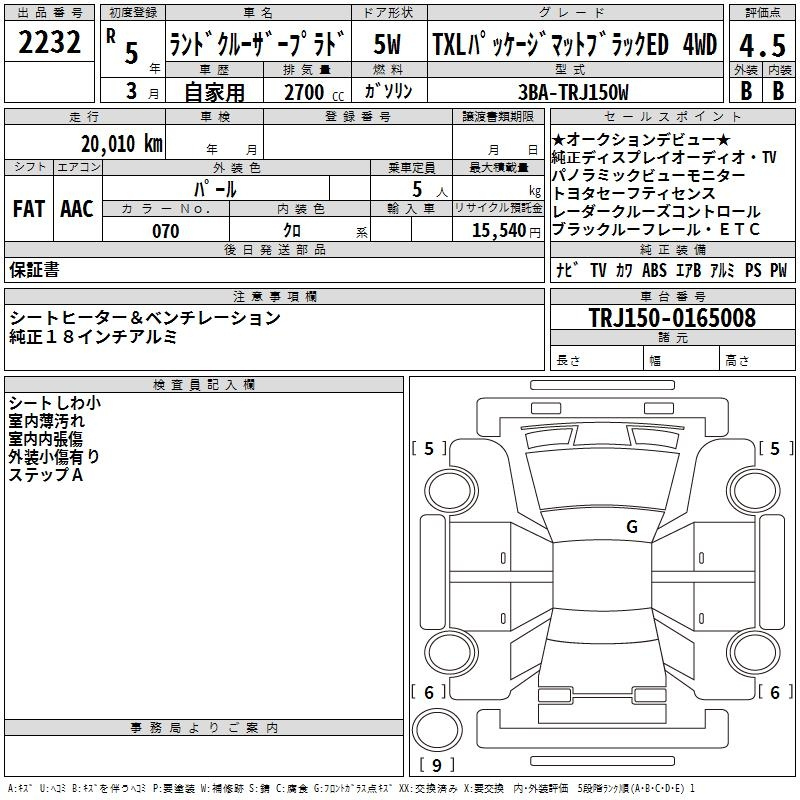The width and height of the screenshot is (800, 800).
Task: Click the 純正18インチアルミ note
Action: 93,336
